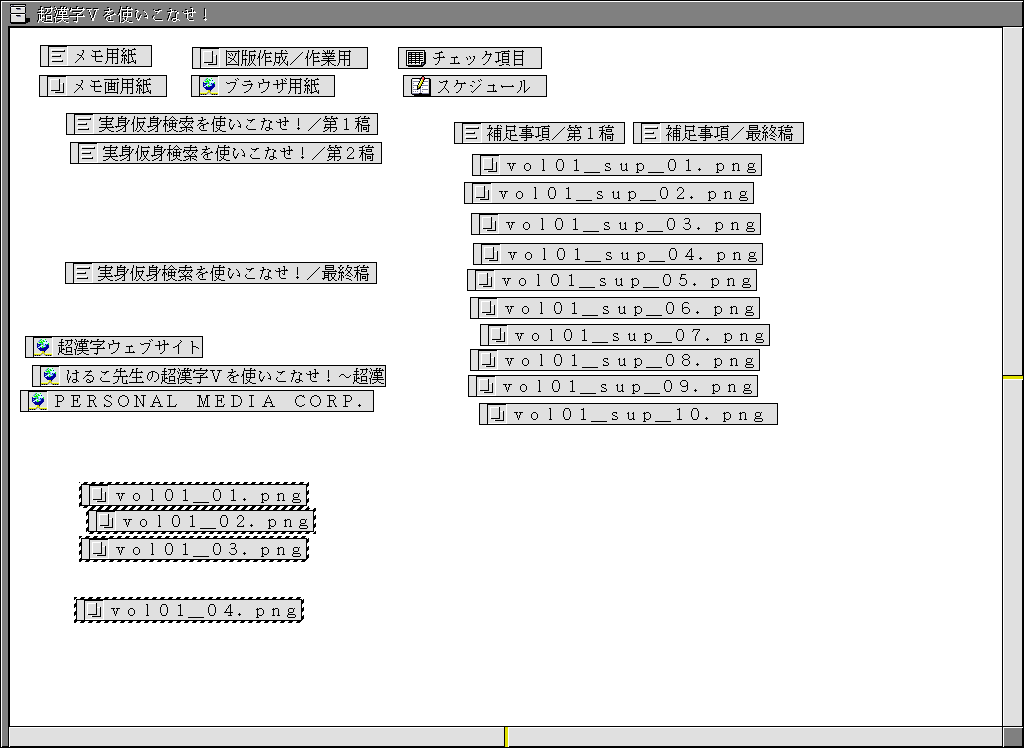Screen dimensions: 1024x748
Task: Click the PERSONAL MEDIA CORP. globe icon
Action: (38, 401)
